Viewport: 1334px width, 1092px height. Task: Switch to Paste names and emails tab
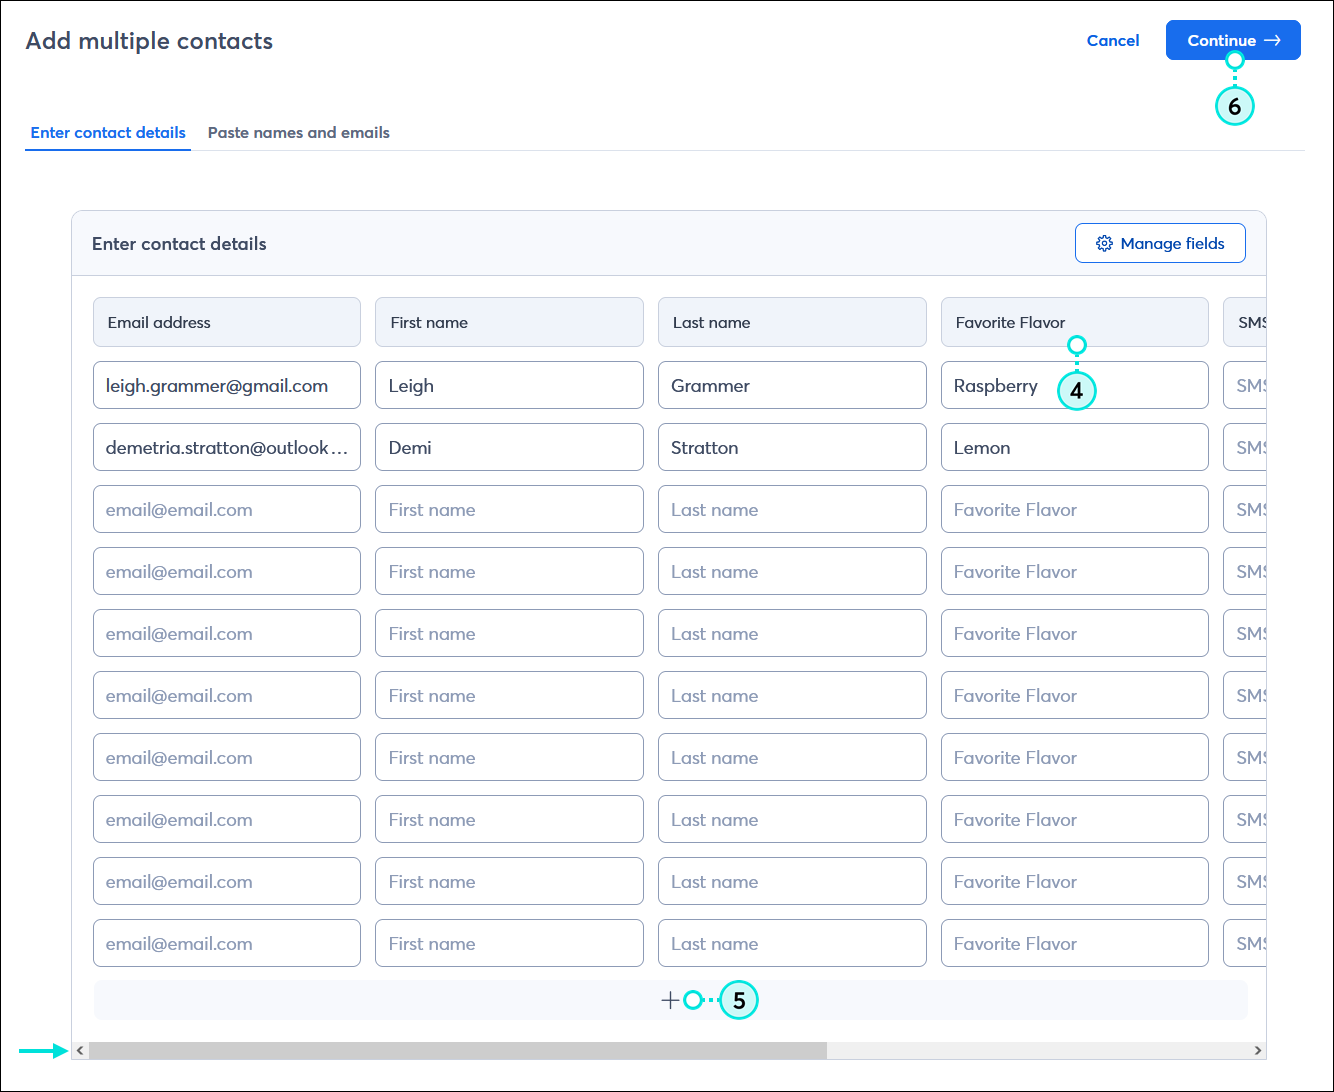click(x=299, y=132)
